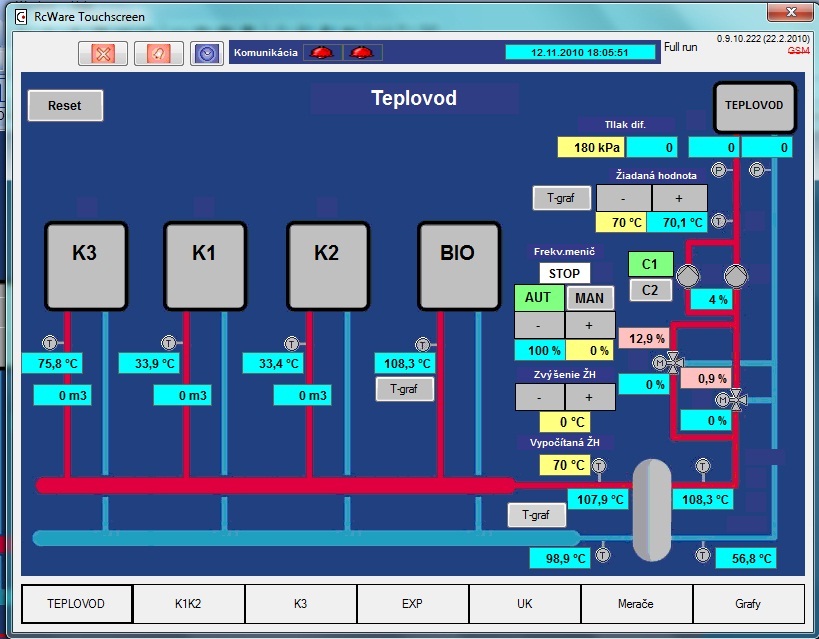Viewport: 819px width, 639px height.
Task: Open T-graf under BIO temperature
Action: pos(405,389)
